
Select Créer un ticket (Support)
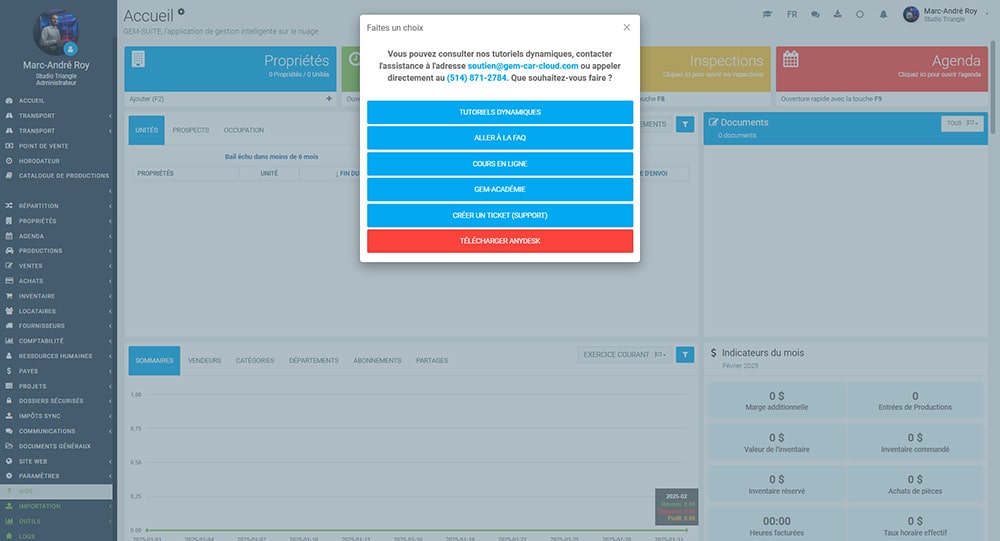pyautogui.click(x=500, y=215)
